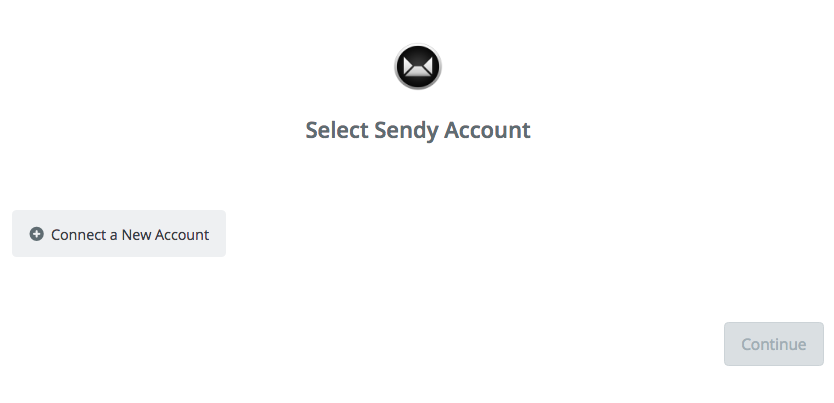Screen dimensions: 834x403
Task: Click the Sendy app logo above the heading
Action: 418,66
